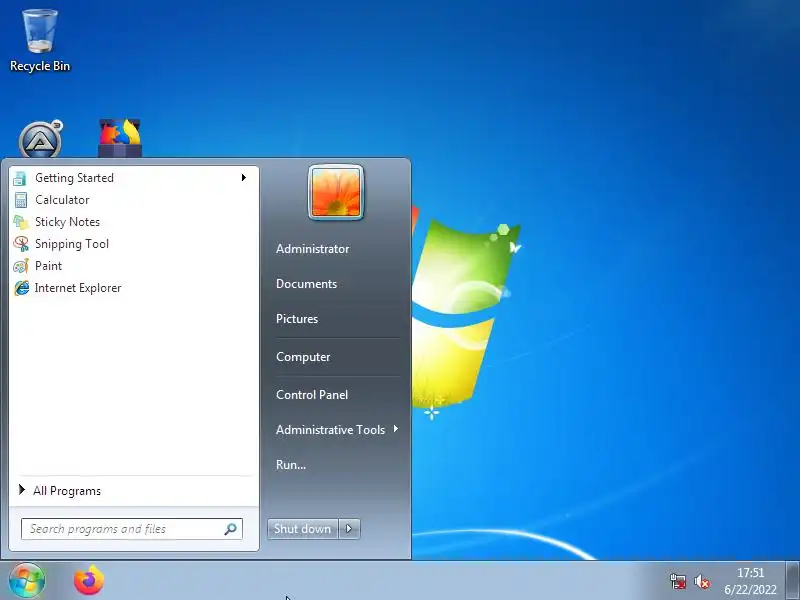This screenshot has width=800, height=600.
Task: Select the Getting Started label
Action: coord(74,178)
